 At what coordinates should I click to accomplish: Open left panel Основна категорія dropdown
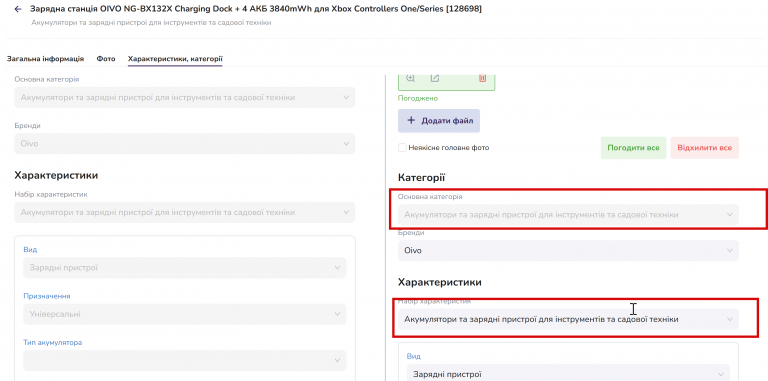(185, 97)
